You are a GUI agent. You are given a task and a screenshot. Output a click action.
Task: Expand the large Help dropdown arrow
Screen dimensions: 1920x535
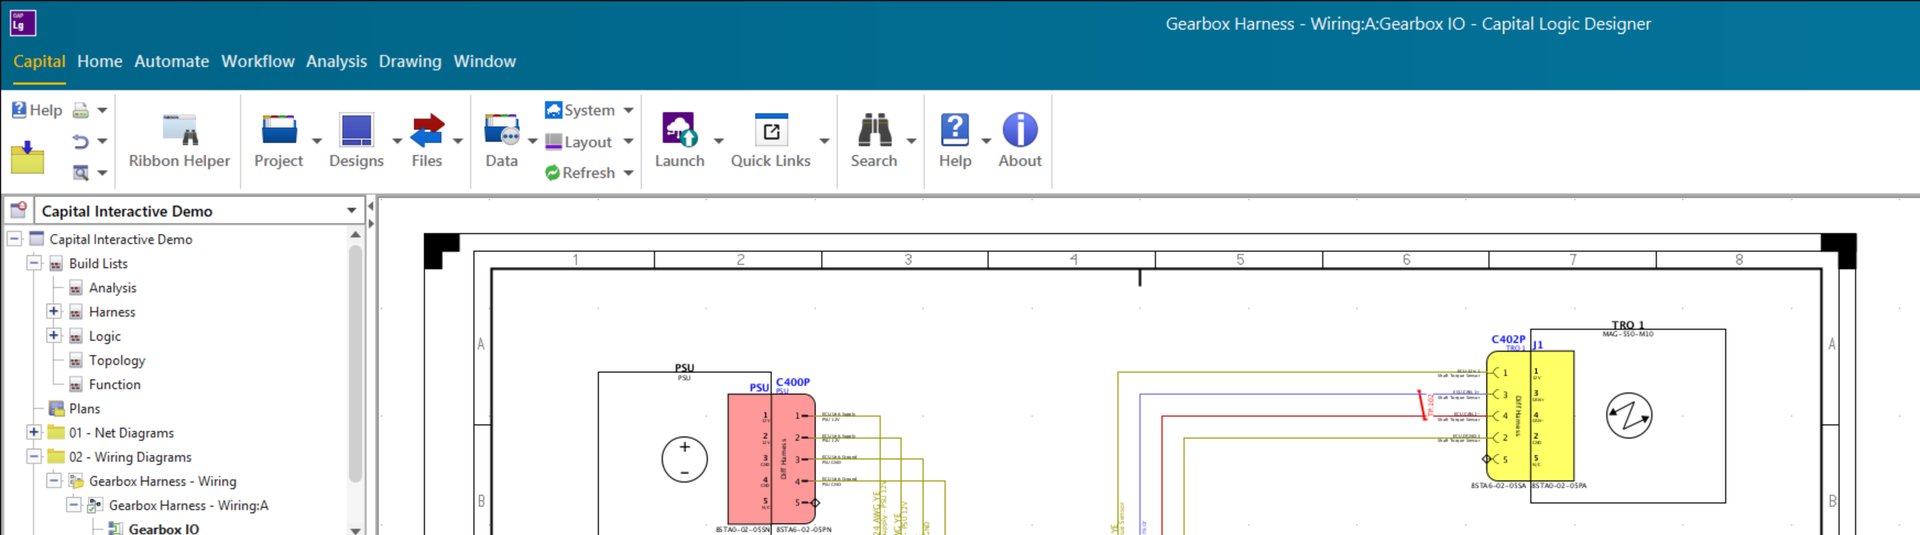pos(986,141)
